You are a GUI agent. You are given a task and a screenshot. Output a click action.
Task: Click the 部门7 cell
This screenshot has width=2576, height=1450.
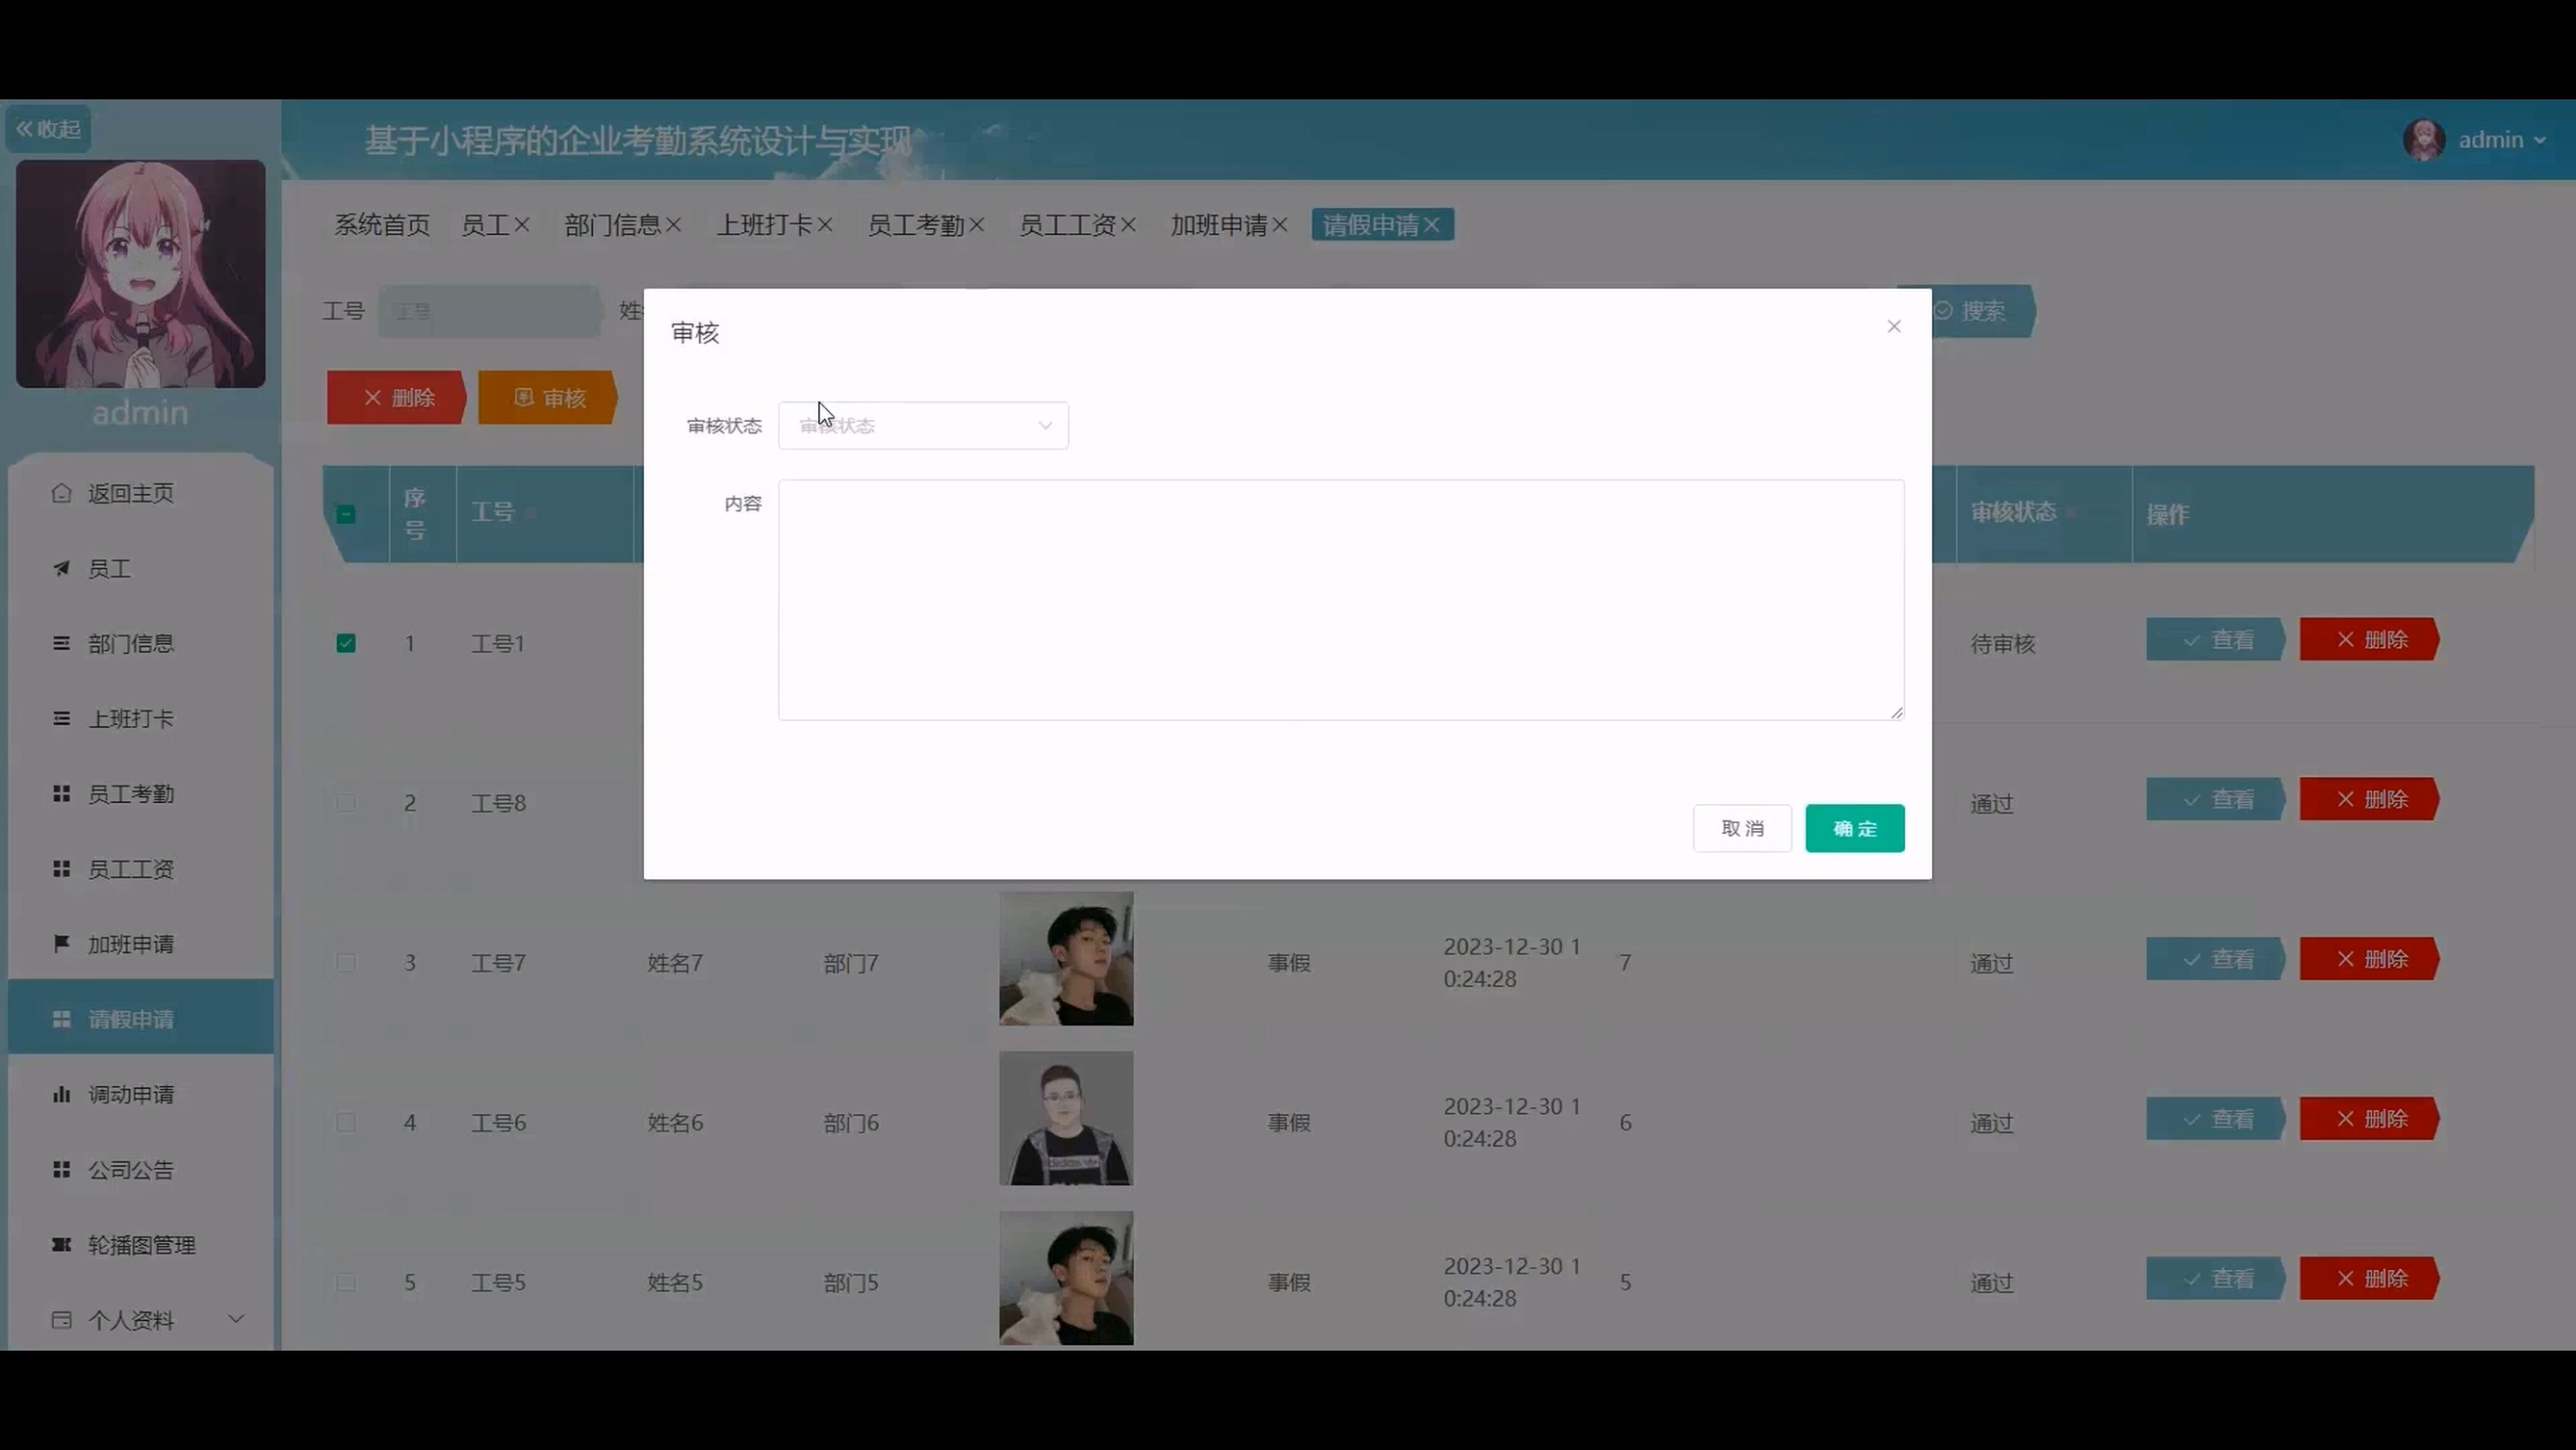851,963
